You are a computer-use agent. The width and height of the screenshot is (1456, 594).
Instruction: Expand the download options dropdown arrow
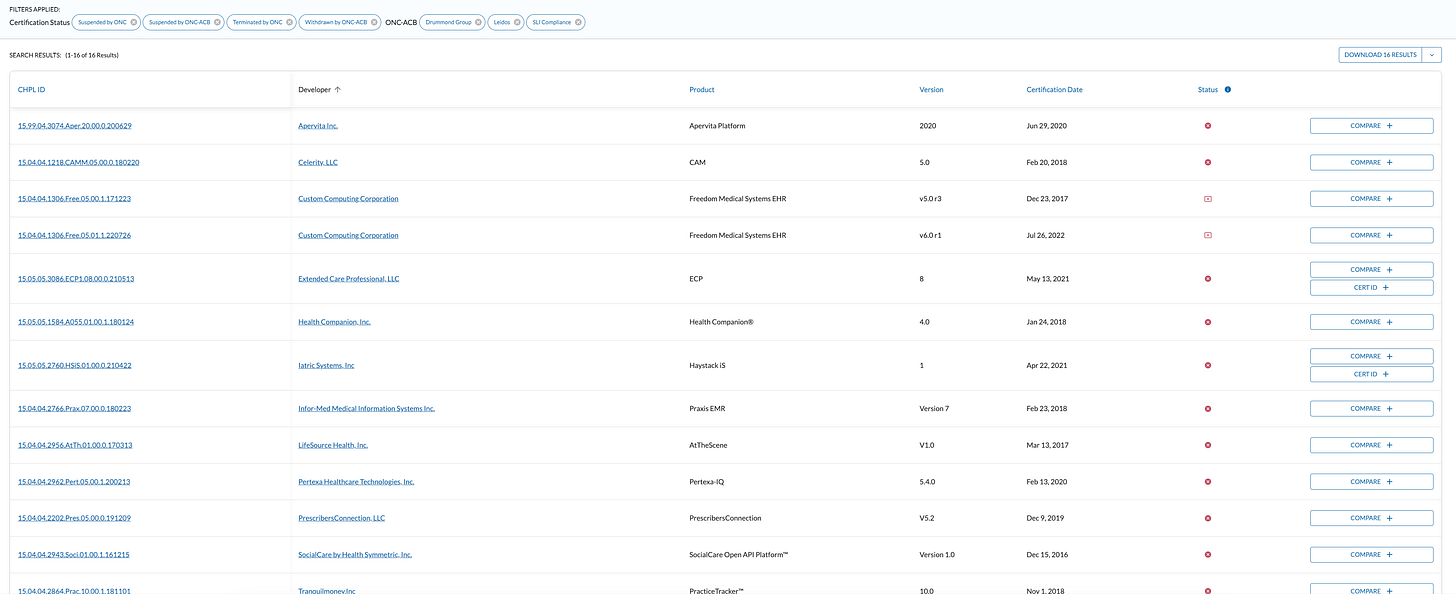click(1434, 55)
